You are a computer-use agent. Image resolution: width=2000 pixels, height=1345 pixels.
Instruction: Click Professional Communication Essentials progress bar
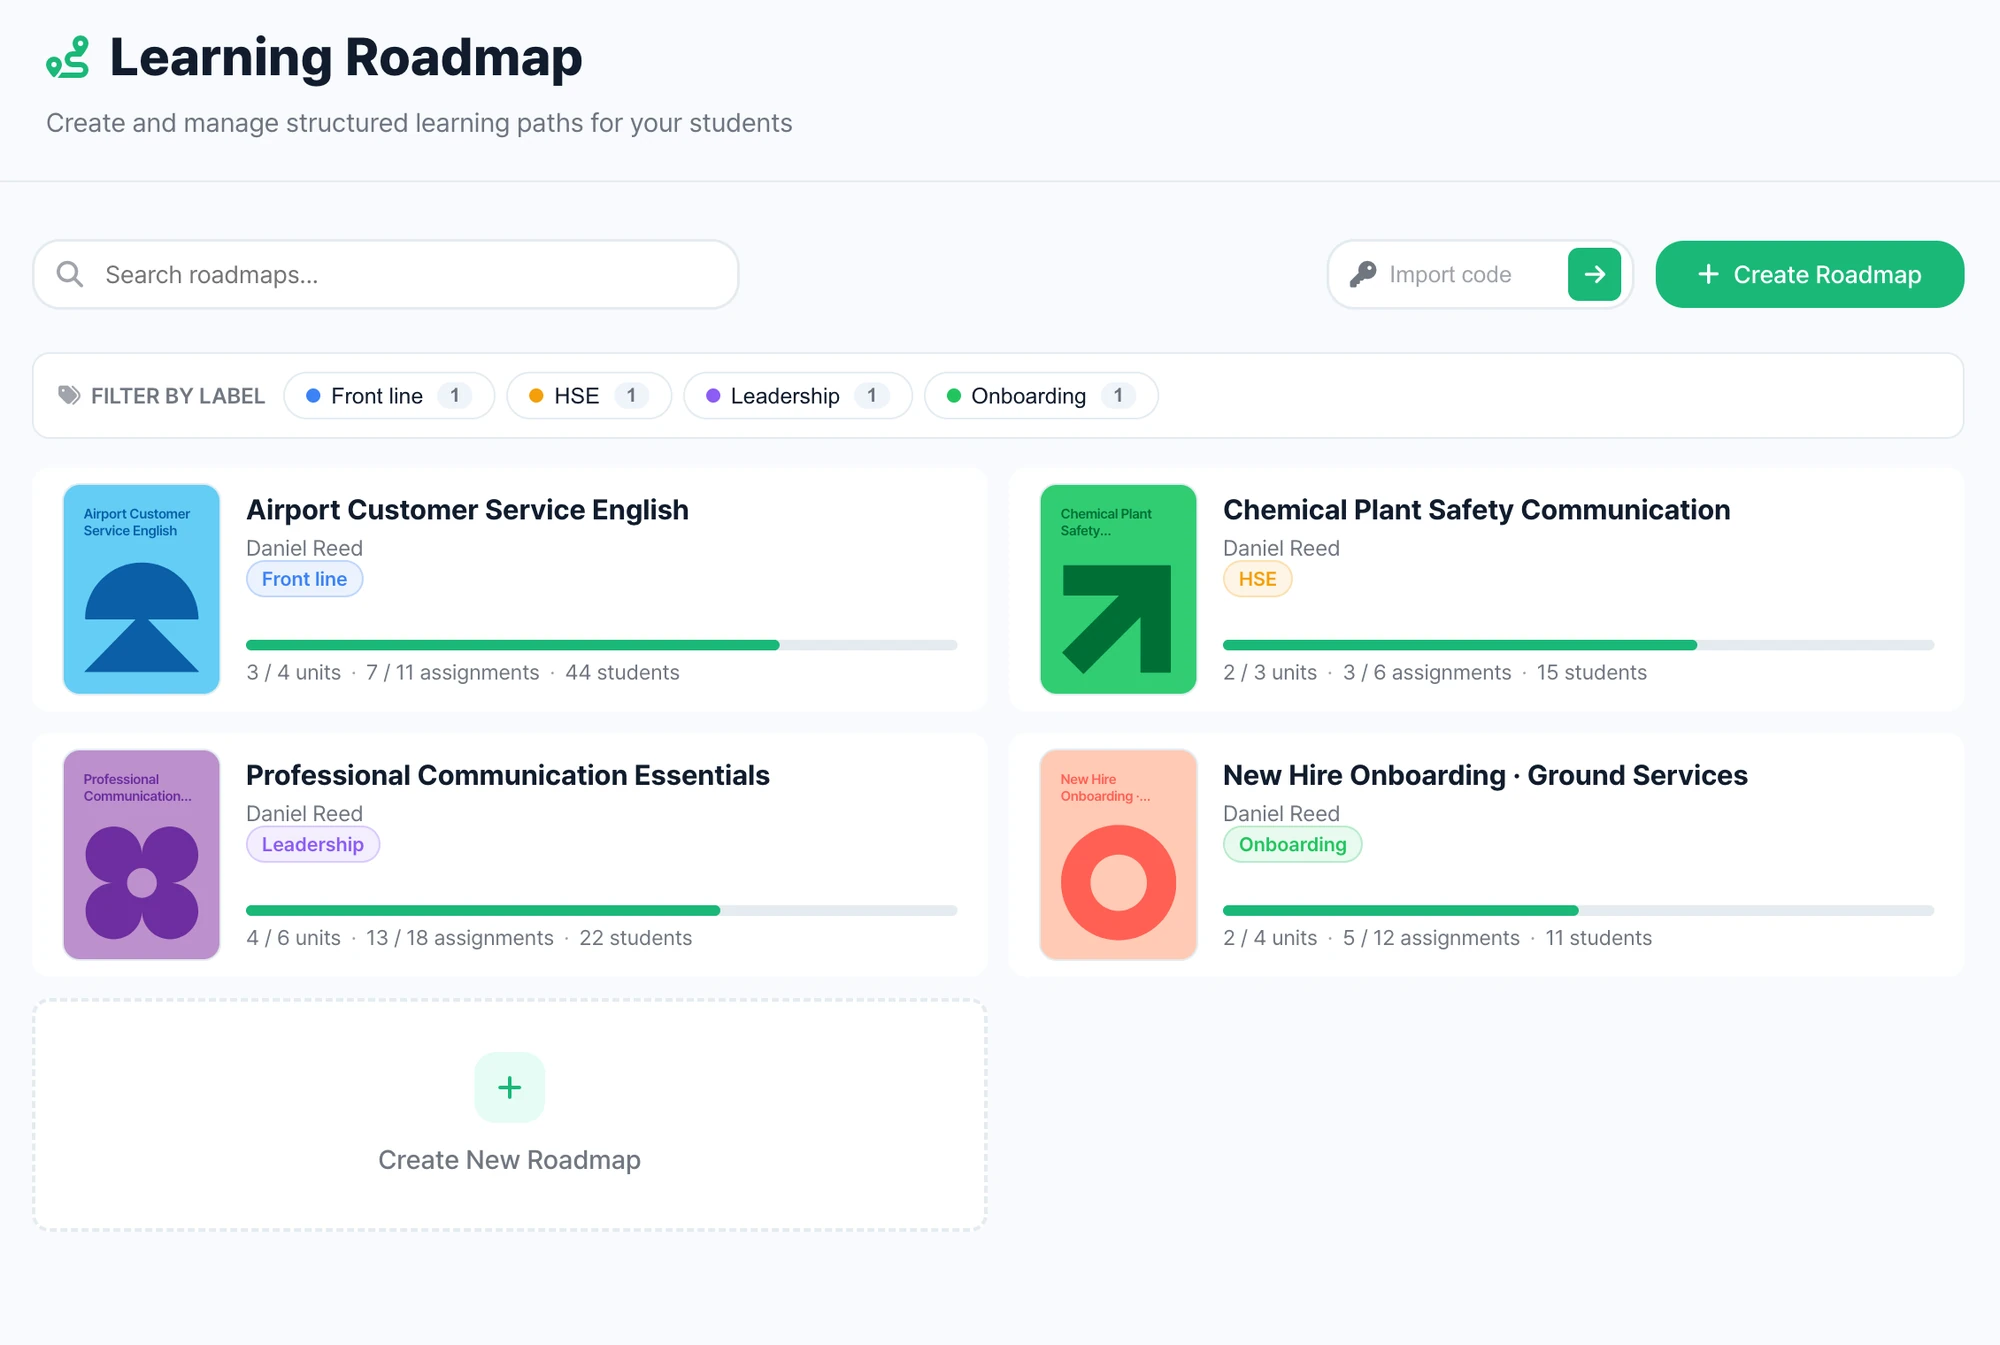pos(602,911)
